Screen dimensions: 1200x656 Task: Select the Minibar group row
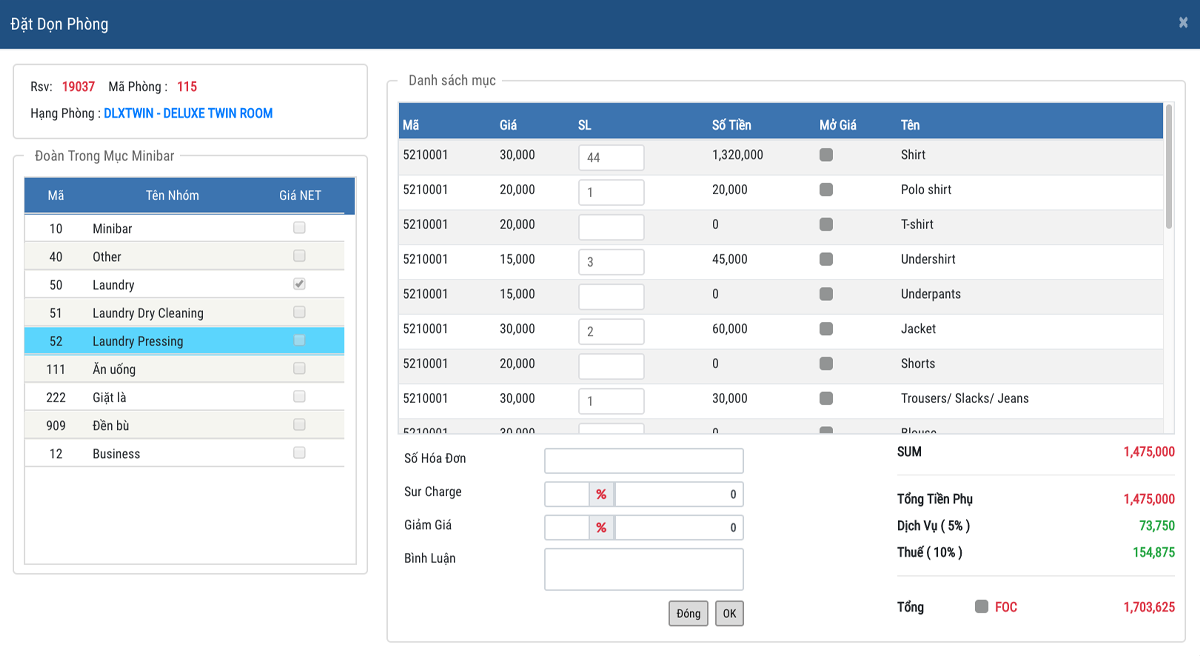pyautogui.click(x=184, y=229)
